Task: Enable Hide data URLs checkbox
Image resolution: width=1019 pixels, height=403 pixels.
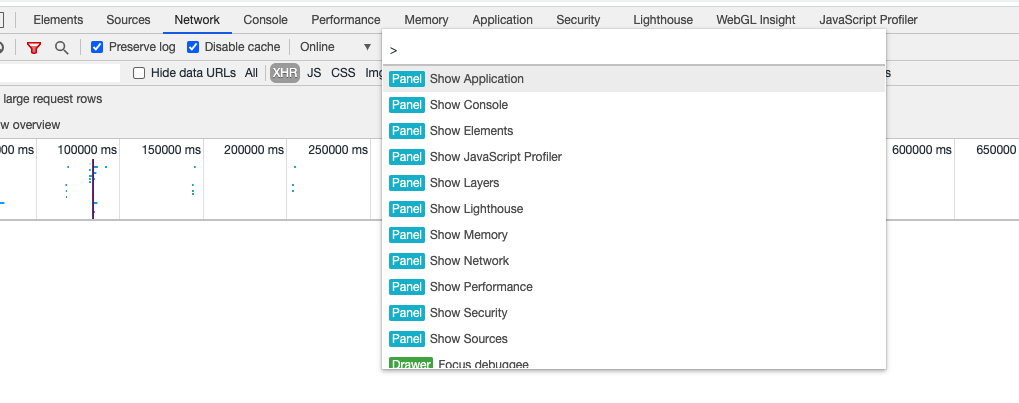Action: coord(139,73)
